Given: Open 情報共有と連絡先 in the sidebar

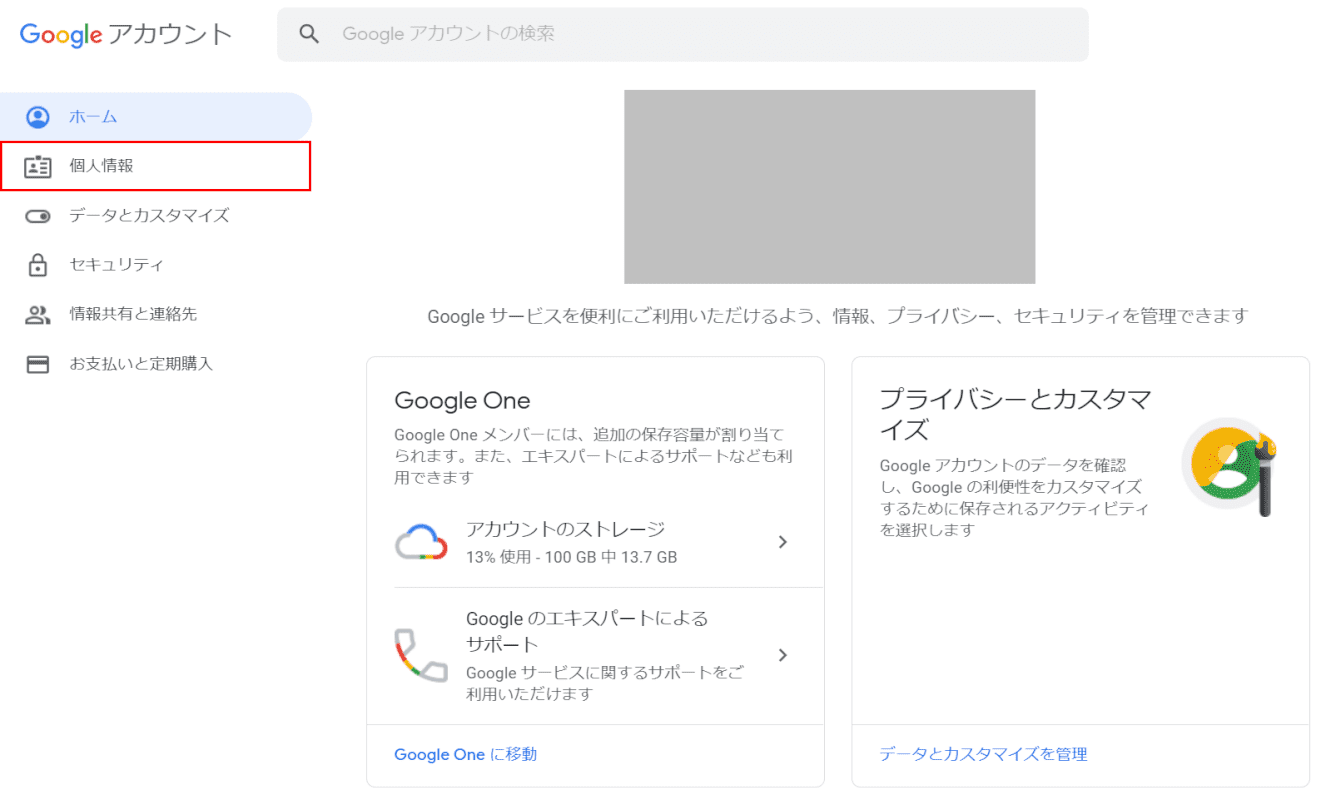Looking at the screenshot, I should pos(156,315).
